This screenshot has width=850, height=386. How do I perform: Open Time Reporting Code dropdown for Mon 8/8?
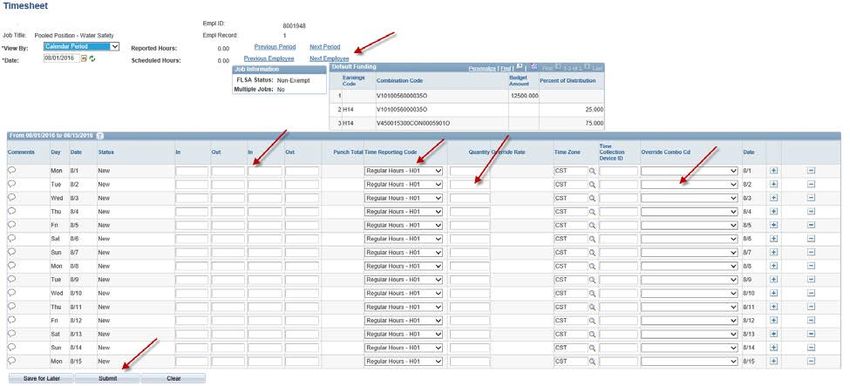403,266
